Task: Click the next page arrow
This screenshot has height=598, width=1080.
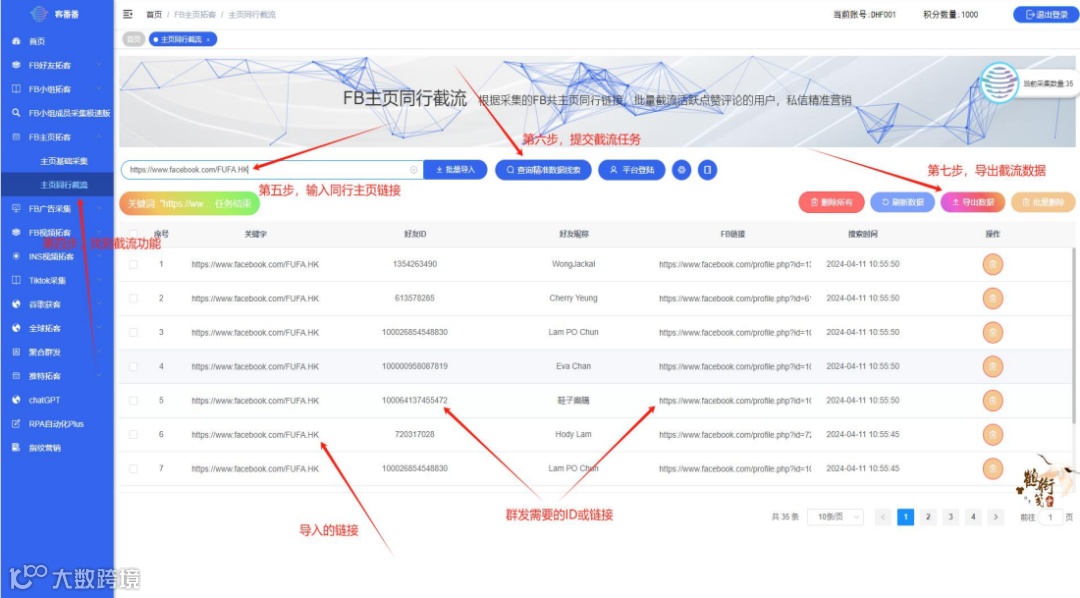Action: (995, 517)
